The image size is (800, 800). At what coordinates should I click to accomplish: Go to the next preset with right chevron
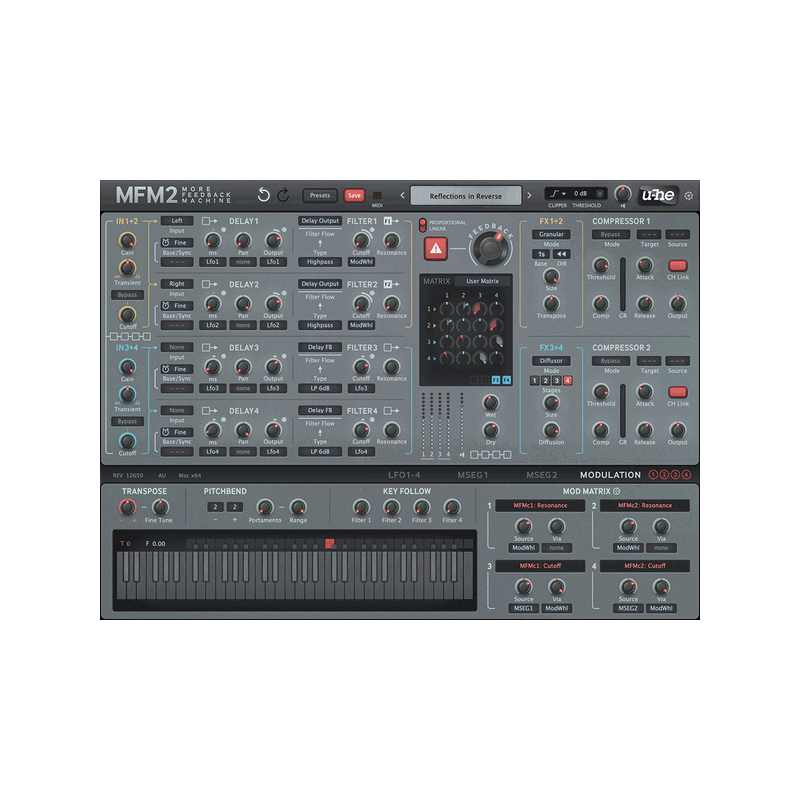click(x=529, y=195)
